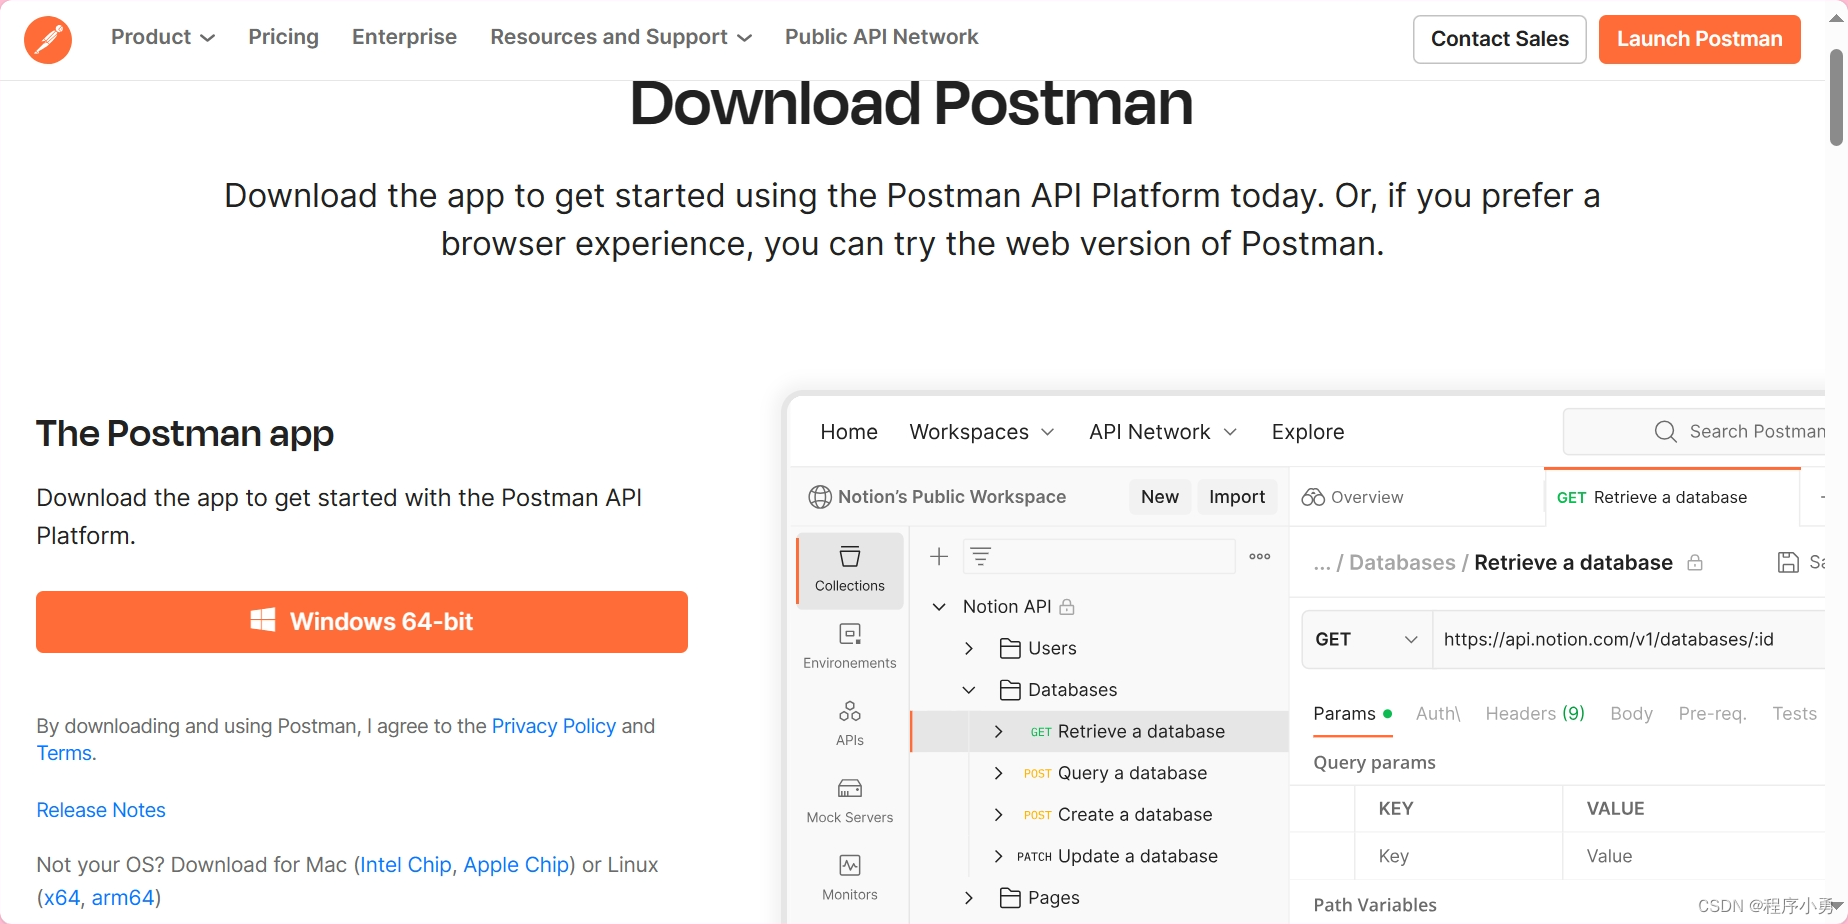This screenshot has height=924, width=1848.
Task: Select Explore in the app preview
Action: (x=1308, y=432)
